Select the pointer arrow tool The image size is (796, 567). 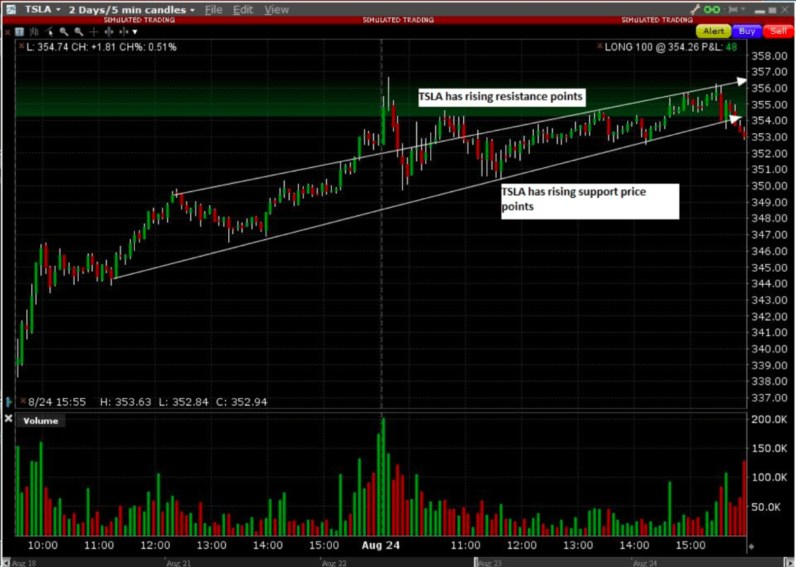click(x=49, y=31)
